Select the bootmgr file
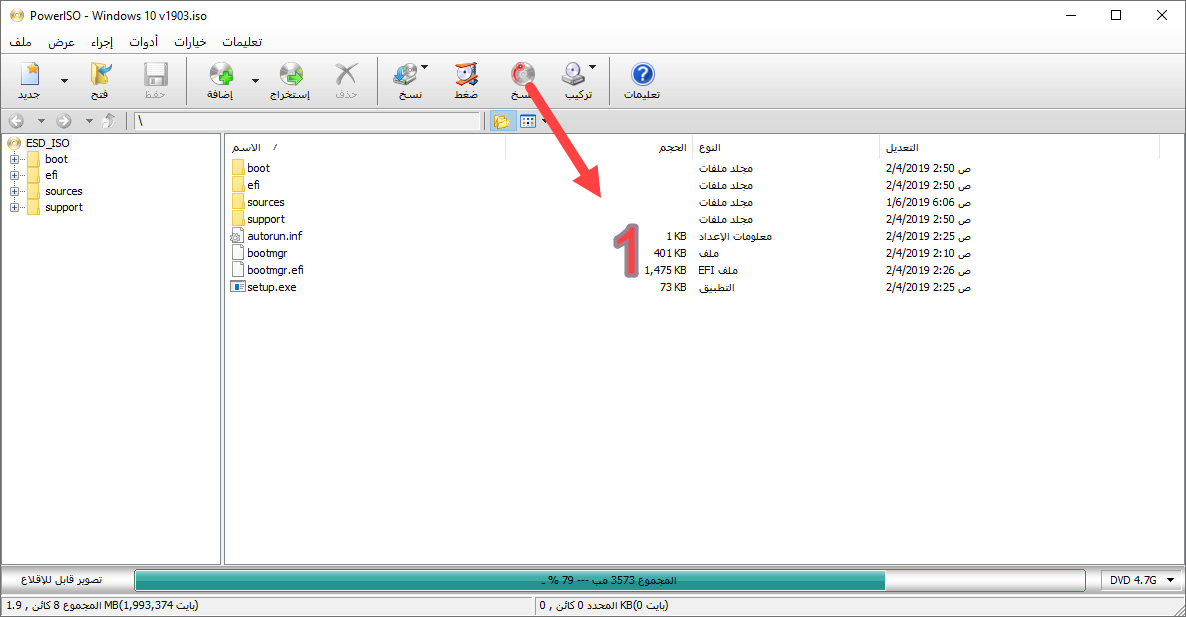This screenshot has width=1186, height=617. tap(267, 253)
